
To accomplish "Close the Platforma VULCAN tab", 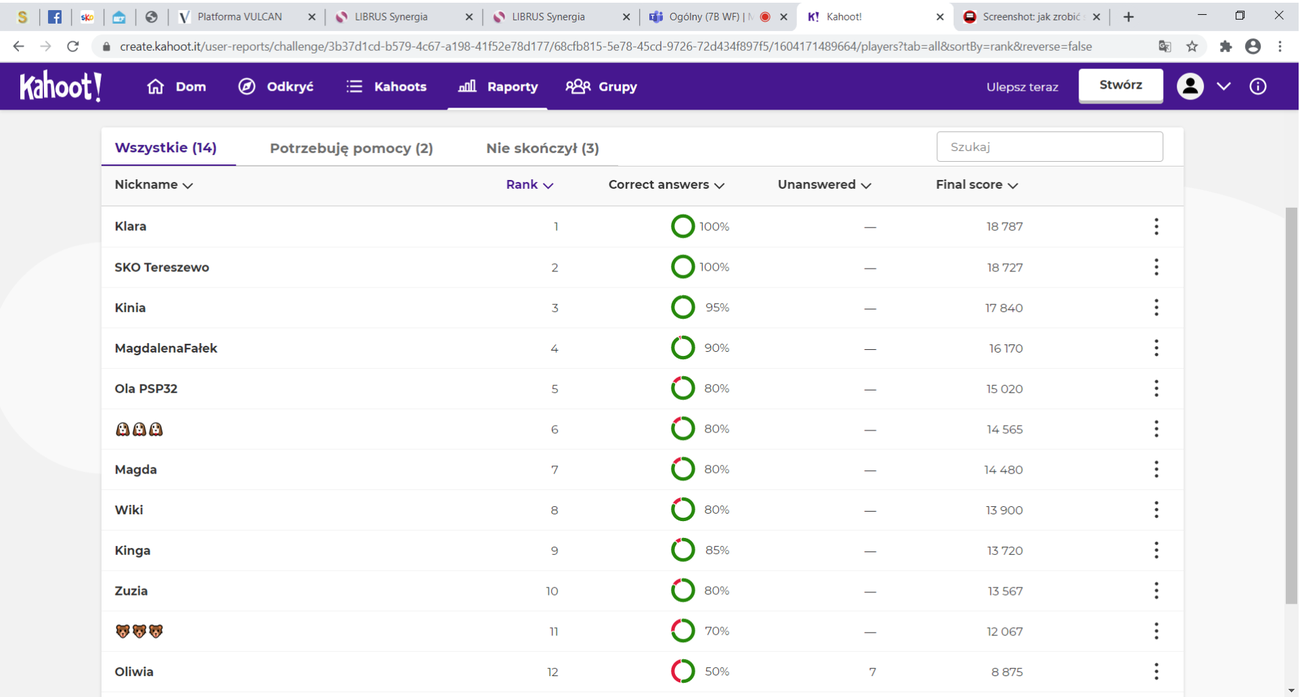I will [x=312, y=17].
